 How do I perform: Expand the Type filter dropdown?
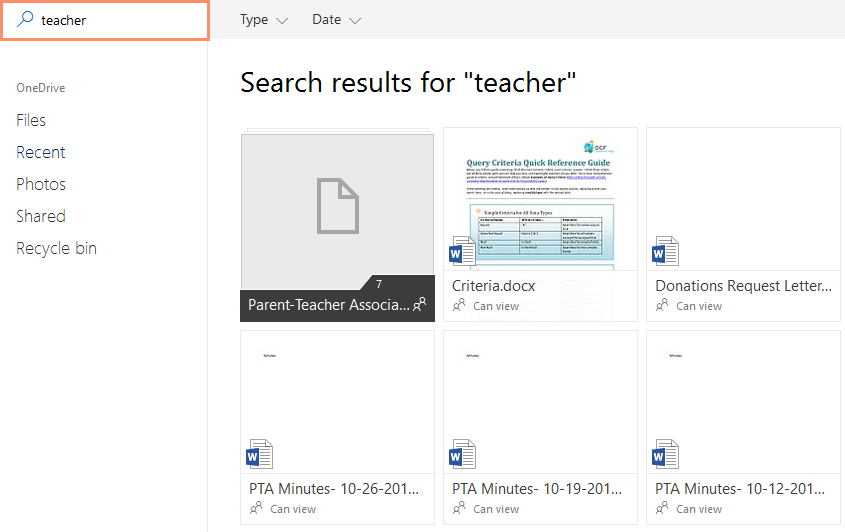tap(264, 20)
